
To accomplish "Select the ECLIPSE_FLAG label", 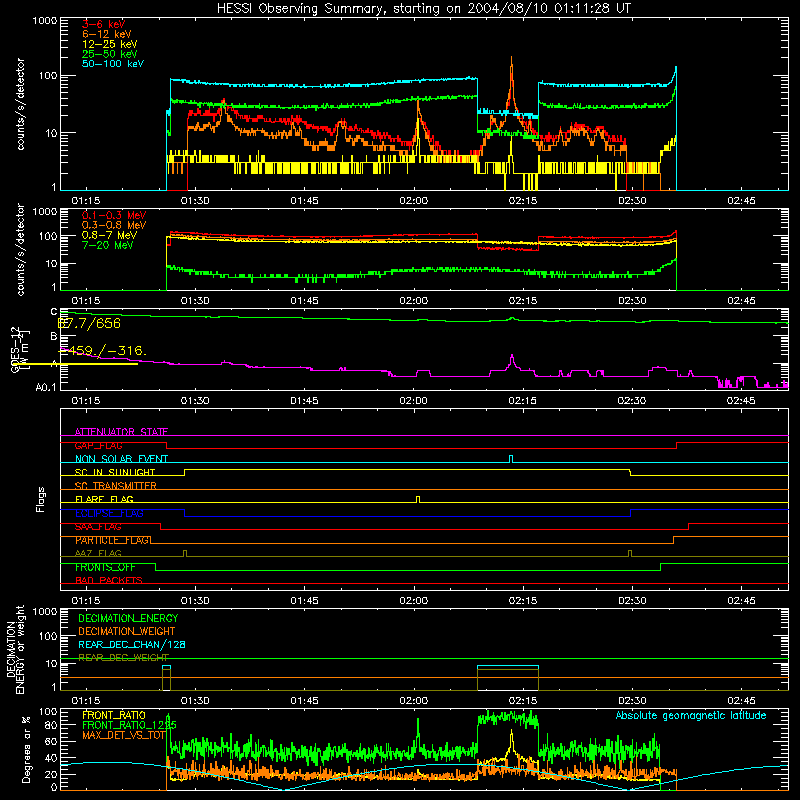I will (109, 513).
